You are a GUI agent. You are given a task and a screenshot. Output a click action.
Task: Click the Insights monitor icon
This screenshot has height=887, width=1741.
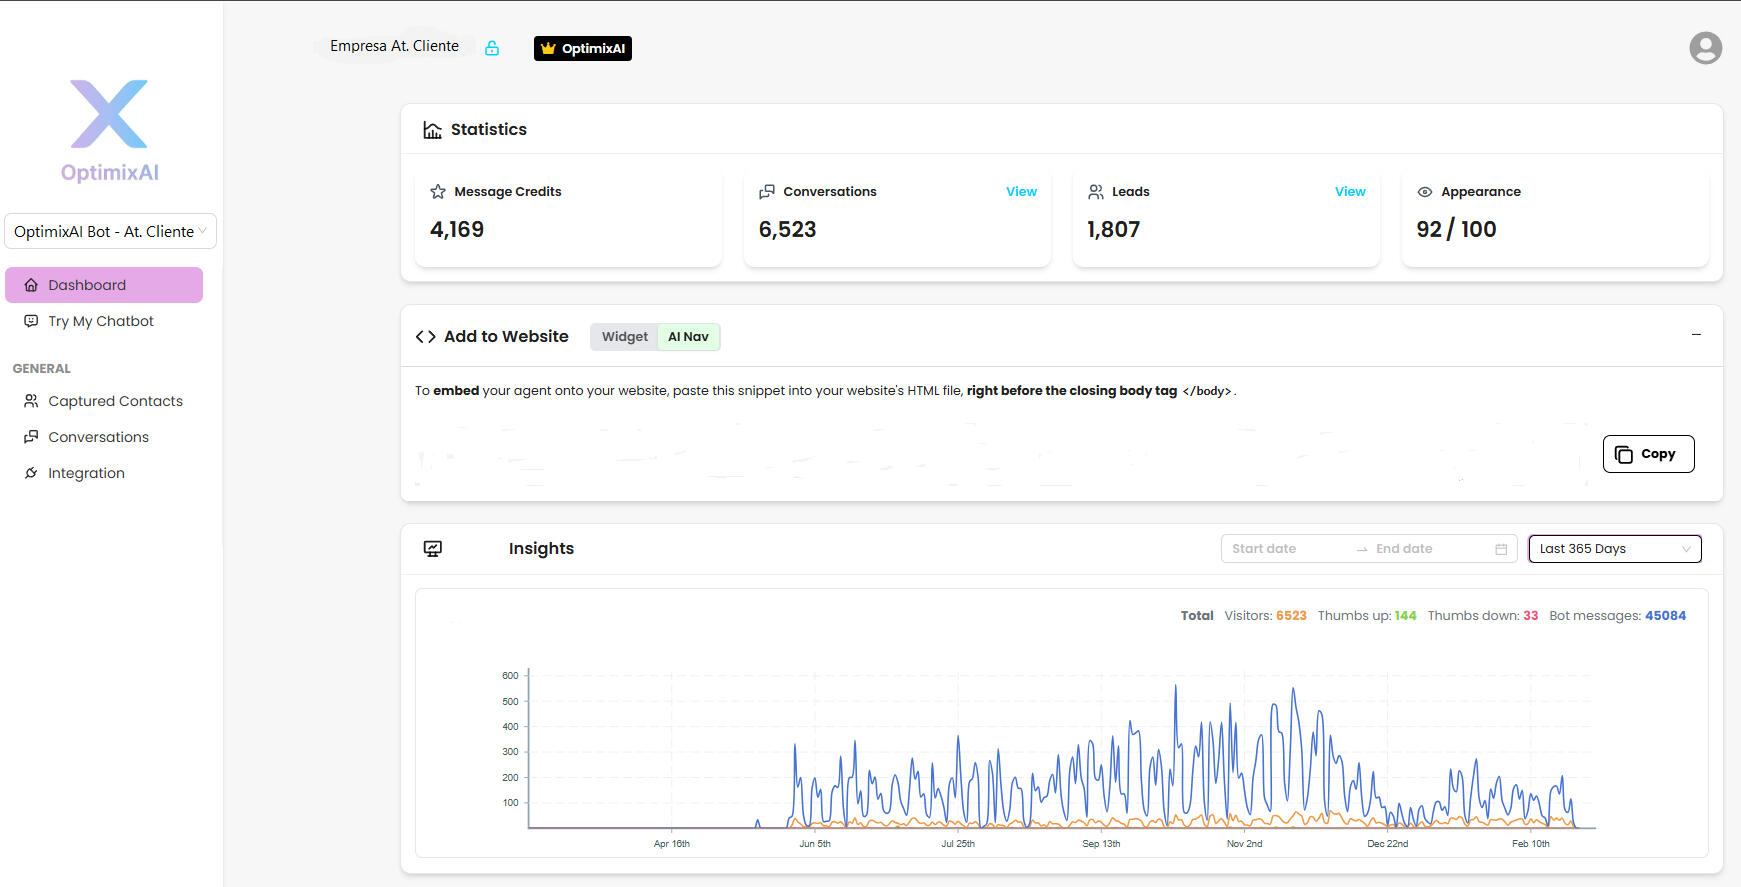[x=433, y=549]
